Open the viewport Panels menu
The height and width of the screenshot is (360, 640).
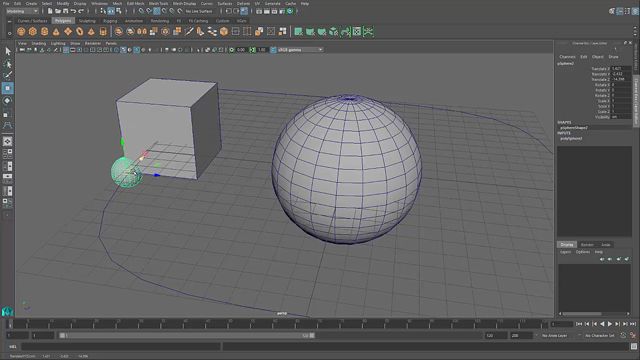pos(111,43)
